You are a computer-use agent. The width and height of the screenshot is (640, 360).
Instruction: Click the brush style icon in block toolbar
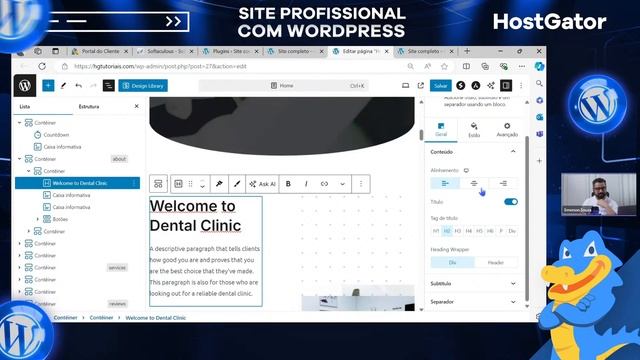(x=237, y=184)
